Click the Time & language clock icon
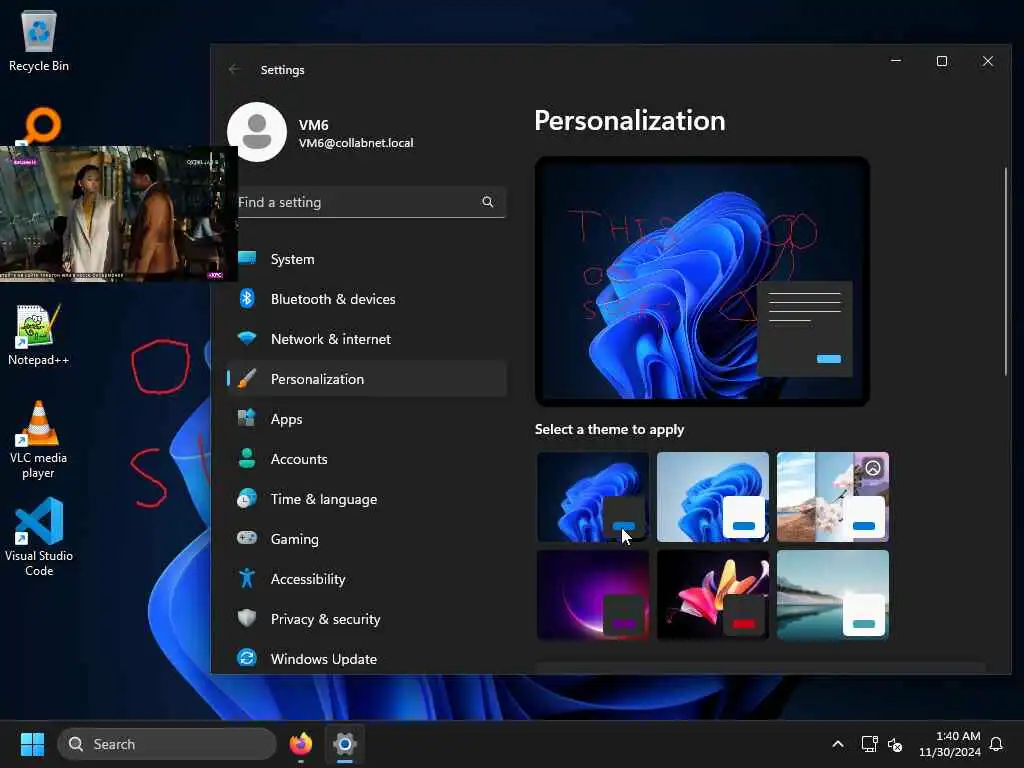1024x768 pixels. (x=247, y=498)
